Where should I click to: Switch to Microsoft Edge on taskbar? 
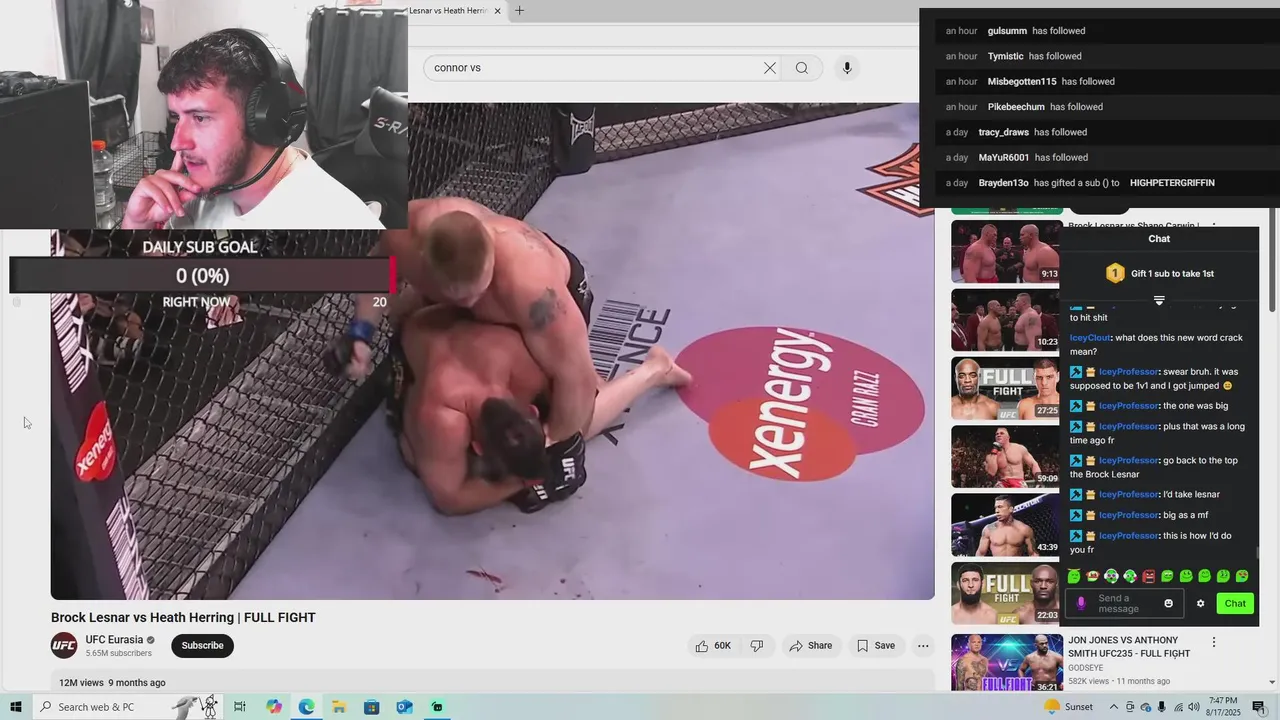(x=306, y=707)
